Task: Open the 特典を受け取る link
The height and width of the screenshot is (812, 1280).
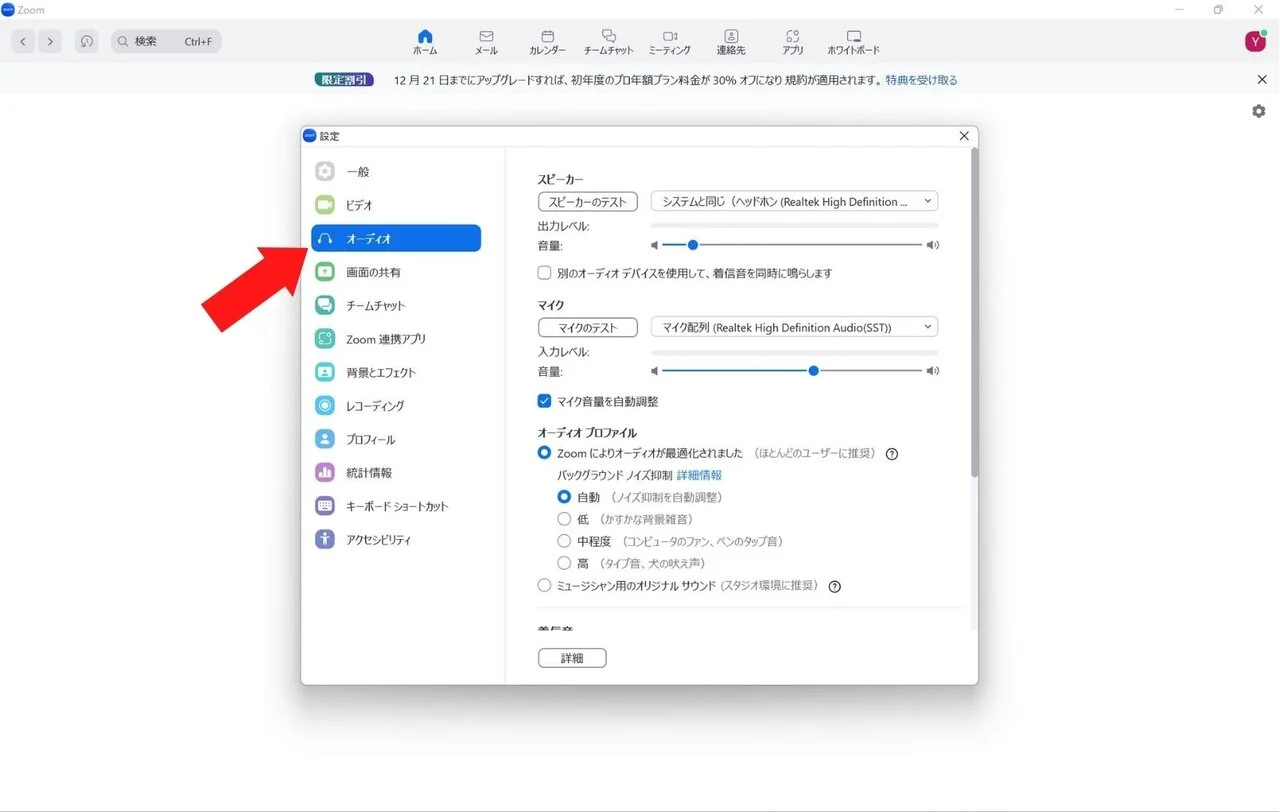Action: [921, 80]
